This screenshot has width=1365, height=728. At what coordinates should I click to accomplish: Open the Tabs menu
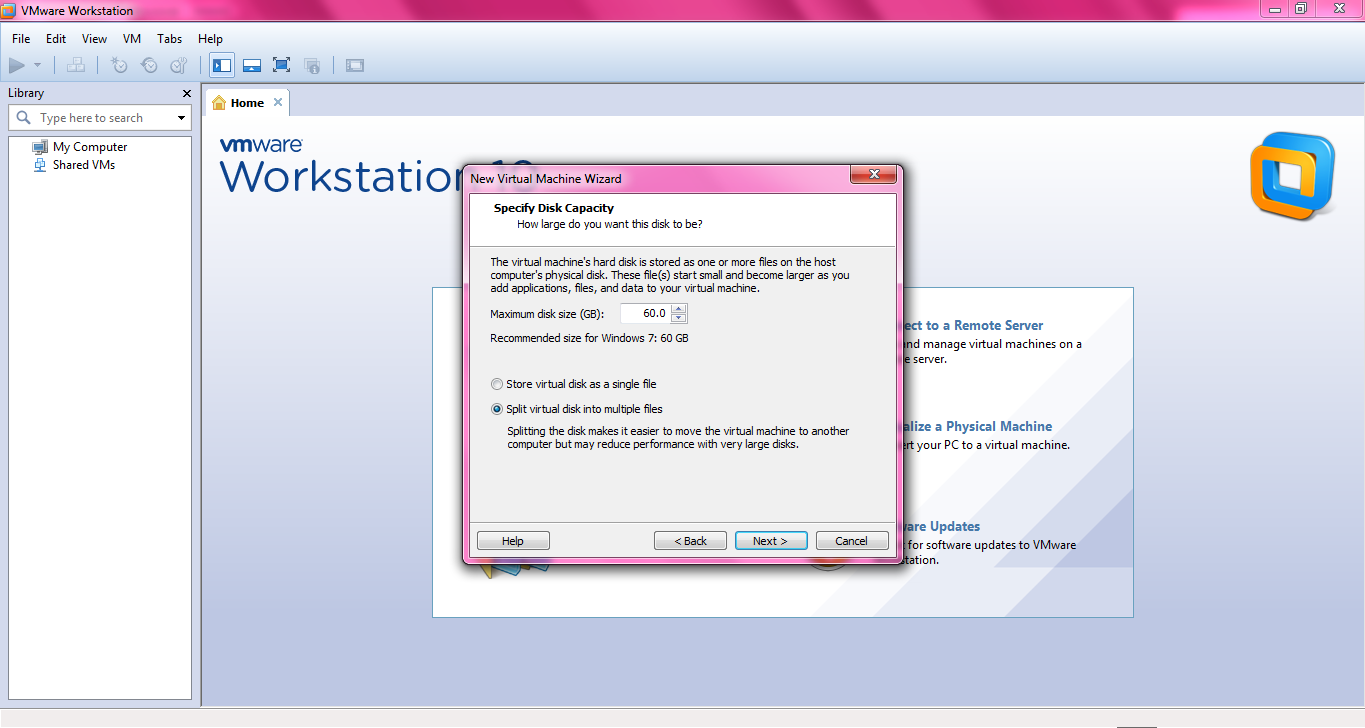(170, 39)
